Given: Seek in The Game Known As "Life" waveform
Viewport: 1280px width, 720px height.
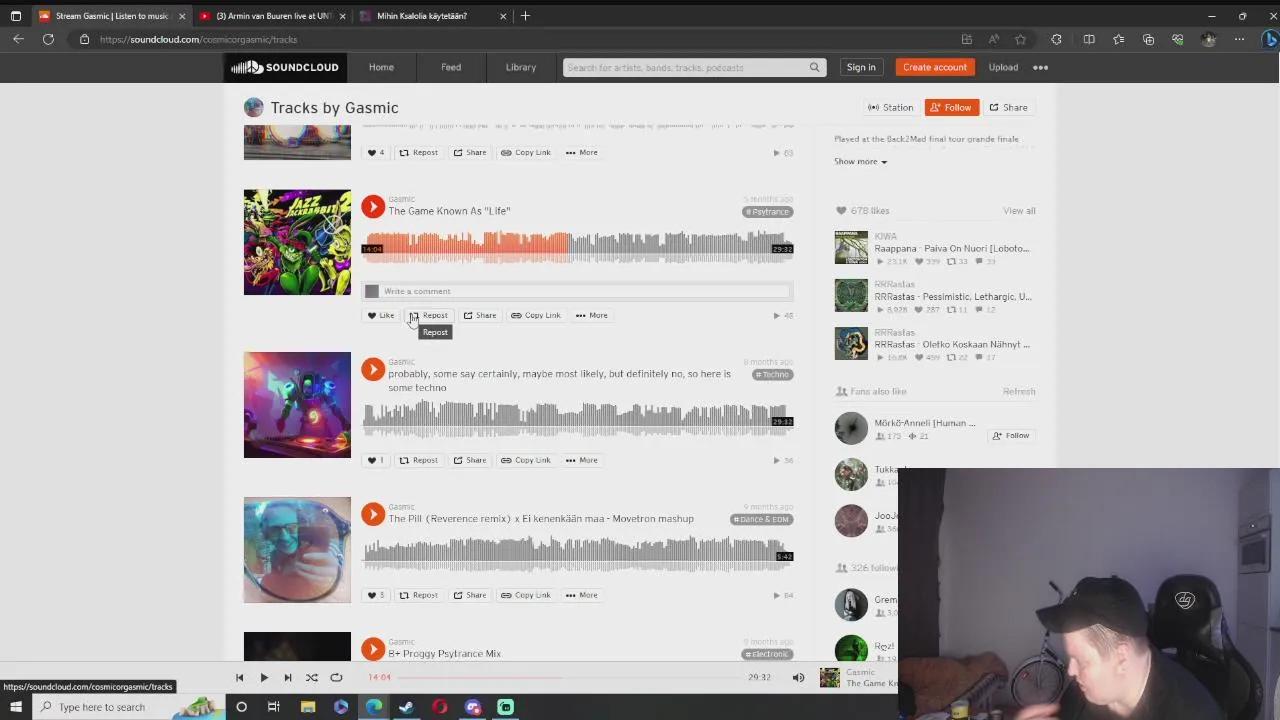Looking at the screenshot, I should tap(577, 246).
